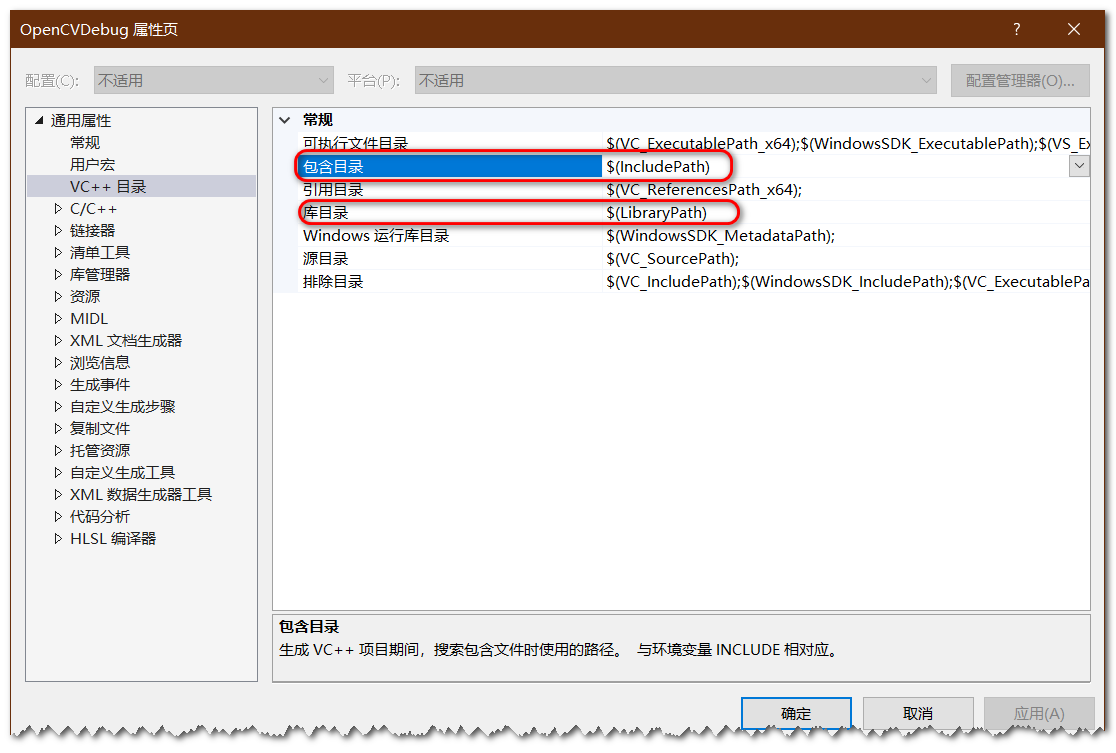Collapse the 通用属性 tree node

[40, 120]
